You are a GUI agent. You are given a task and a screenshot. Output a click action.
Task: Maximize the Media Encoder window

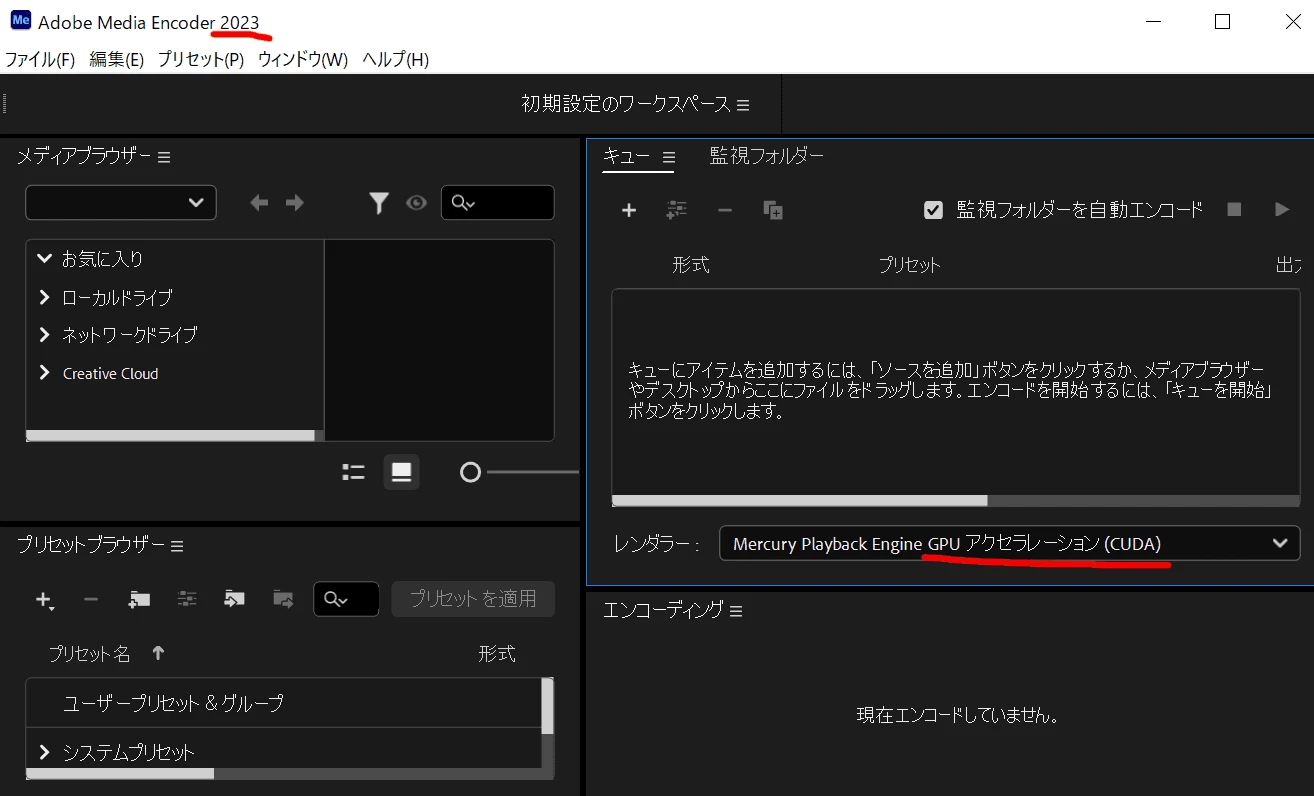[1222, 21]
